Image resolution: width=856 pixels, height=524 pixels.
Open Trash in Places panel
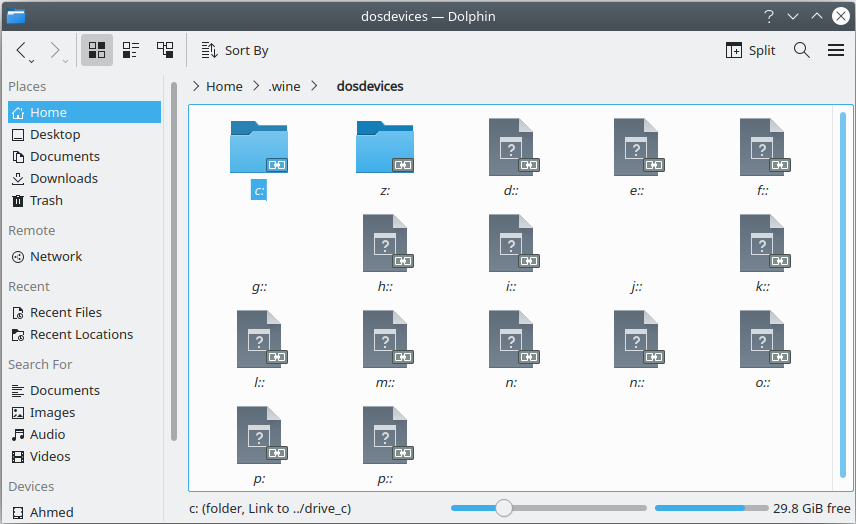click(x=85, y=200)
